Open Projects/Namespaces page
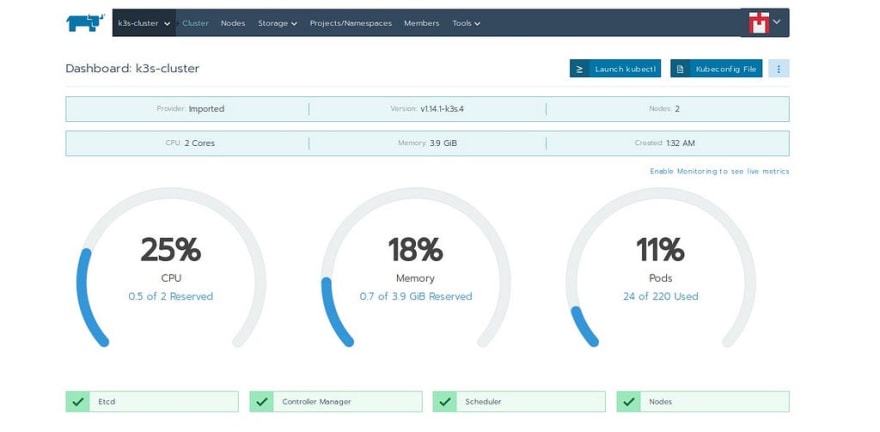The image size is (880, 432). 351,23
